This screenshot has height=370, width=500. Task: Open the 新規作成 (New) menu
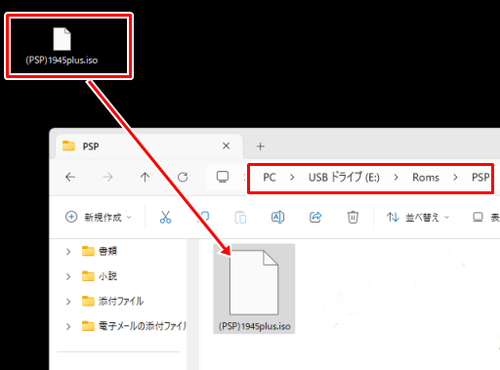(98, 217)
